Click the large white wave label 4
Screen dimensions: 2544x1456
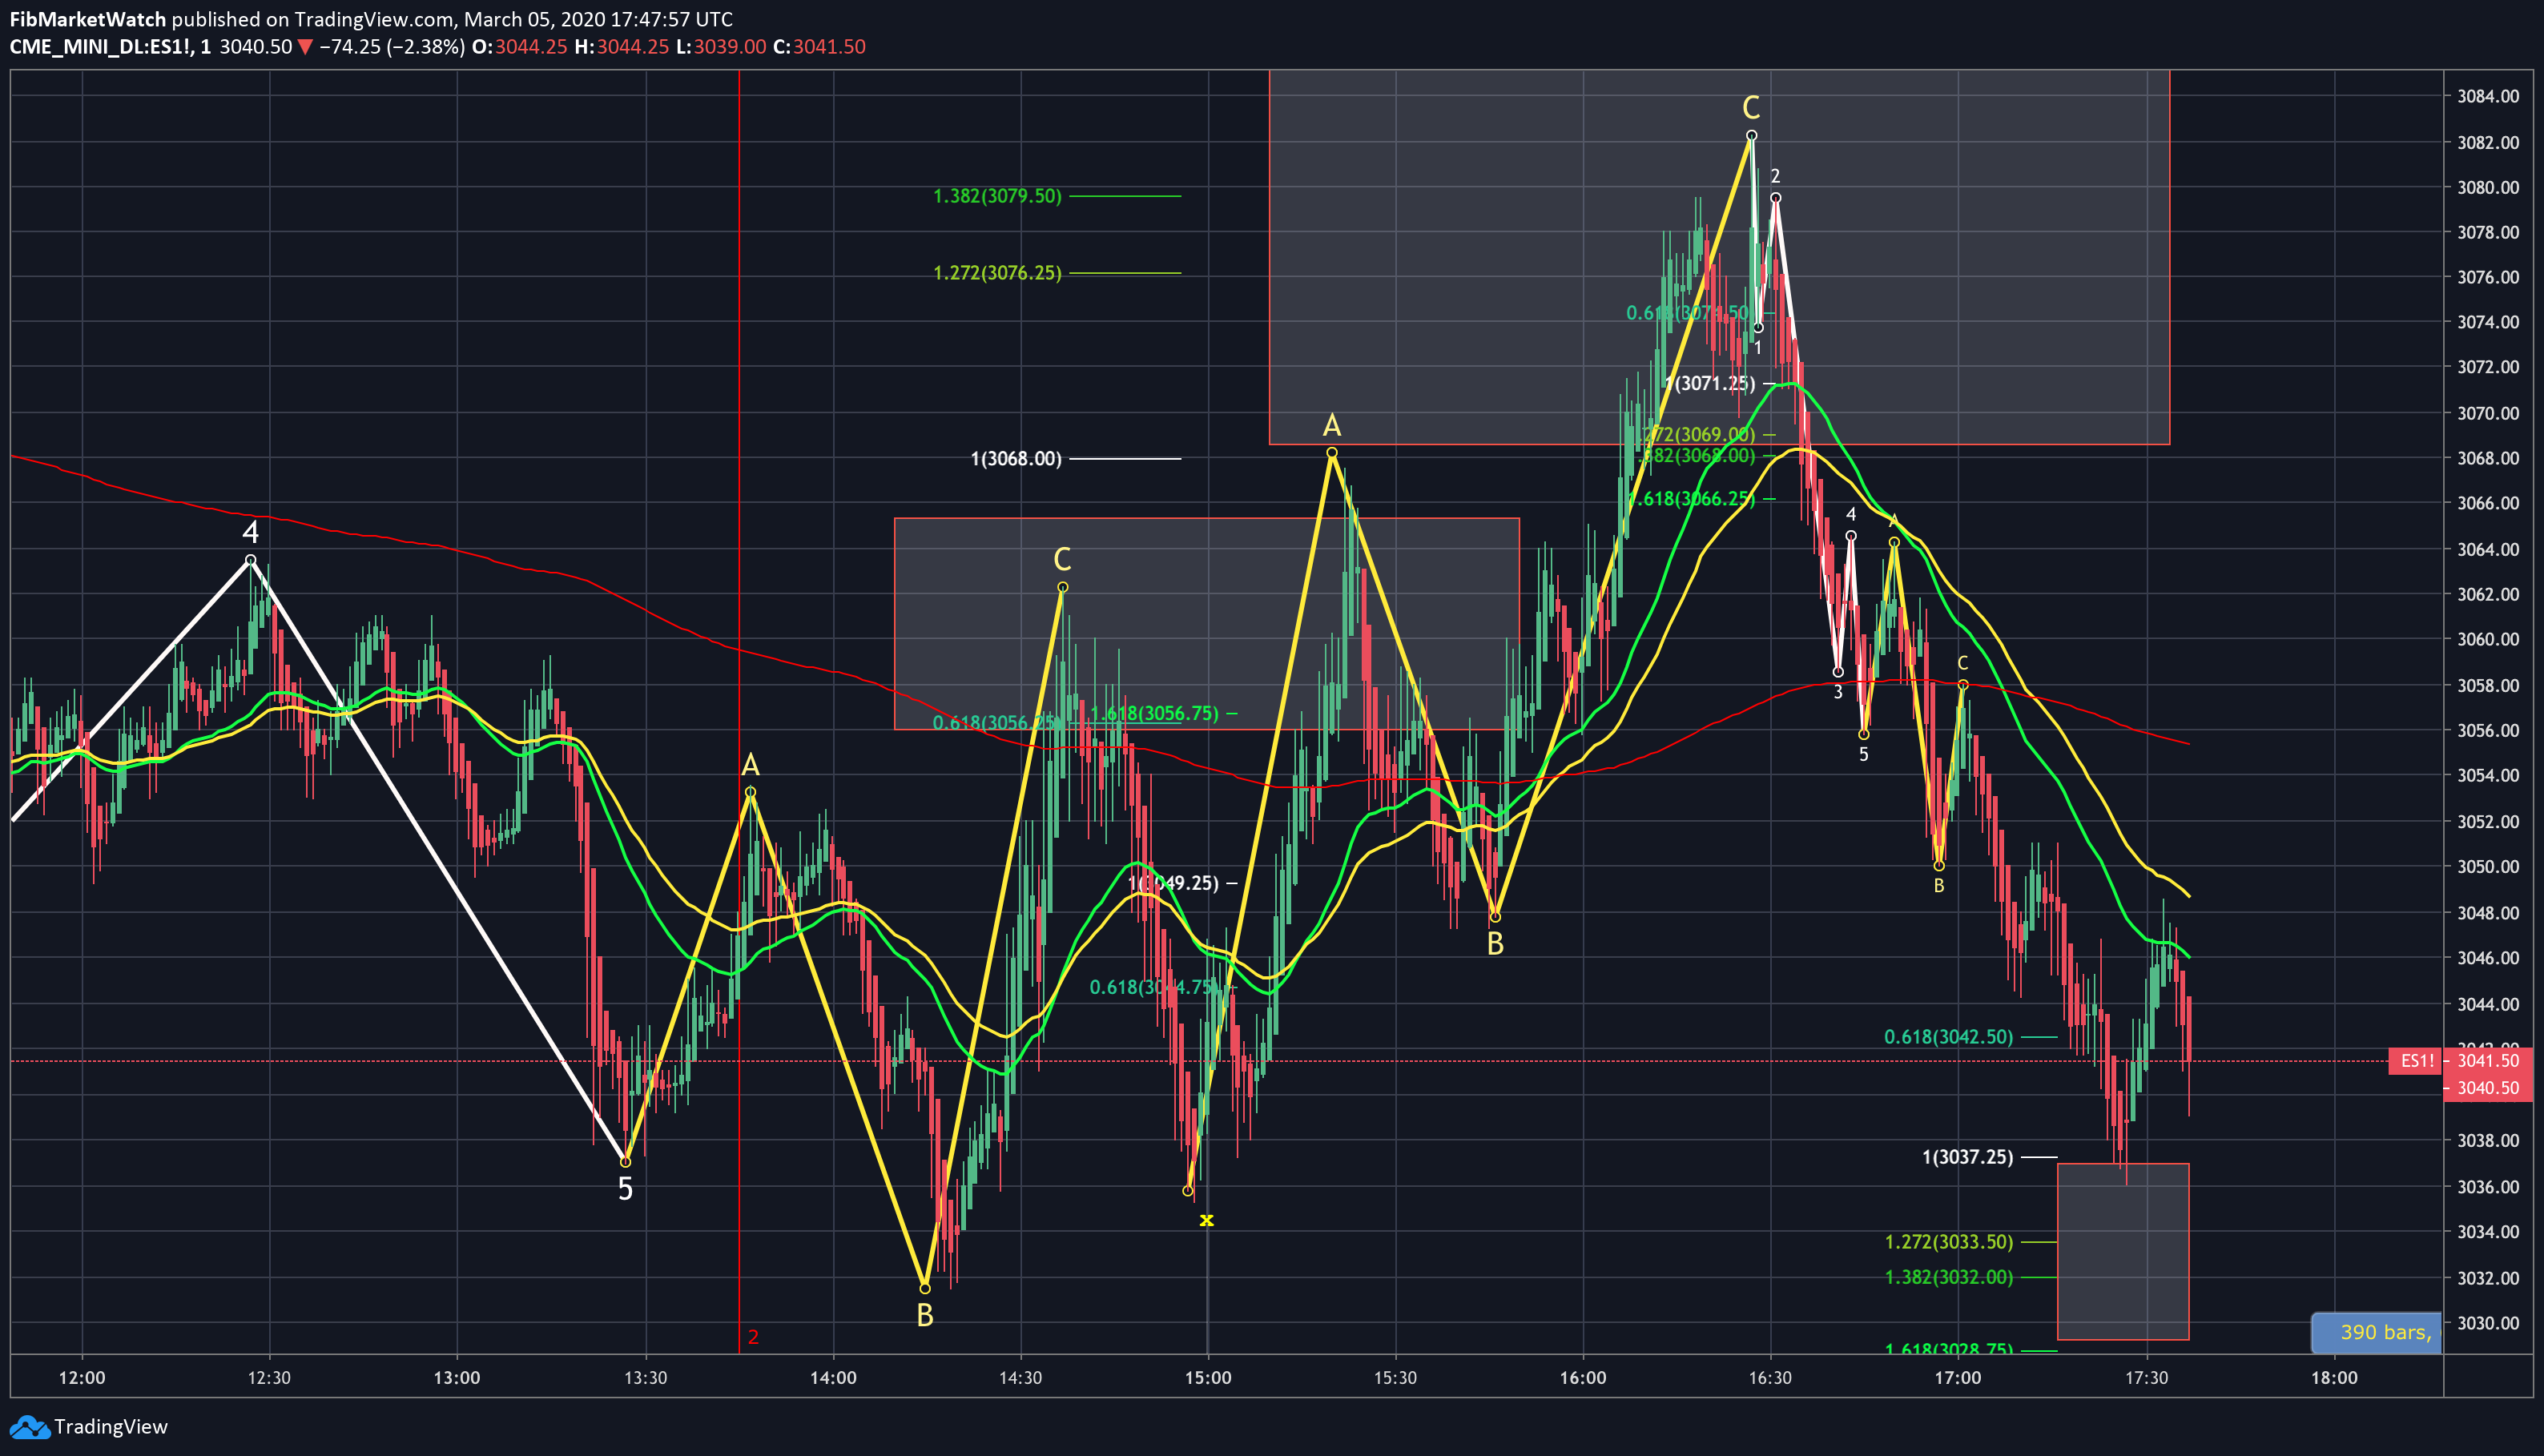[250, 532]
